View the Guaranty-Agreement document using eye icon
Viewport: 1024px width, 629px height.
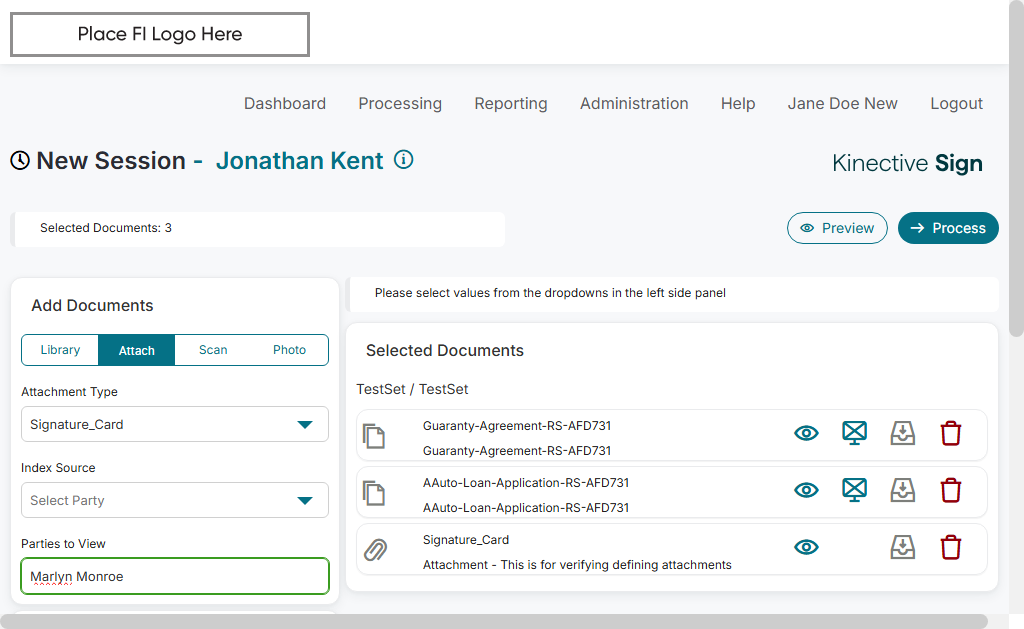click(806, 433)
